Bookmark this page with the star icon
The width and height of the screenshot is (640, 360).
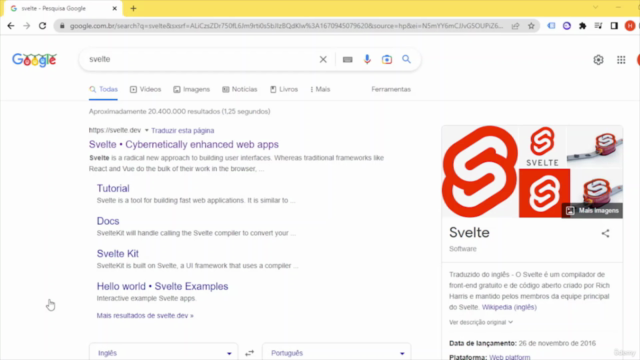point(531,26)
